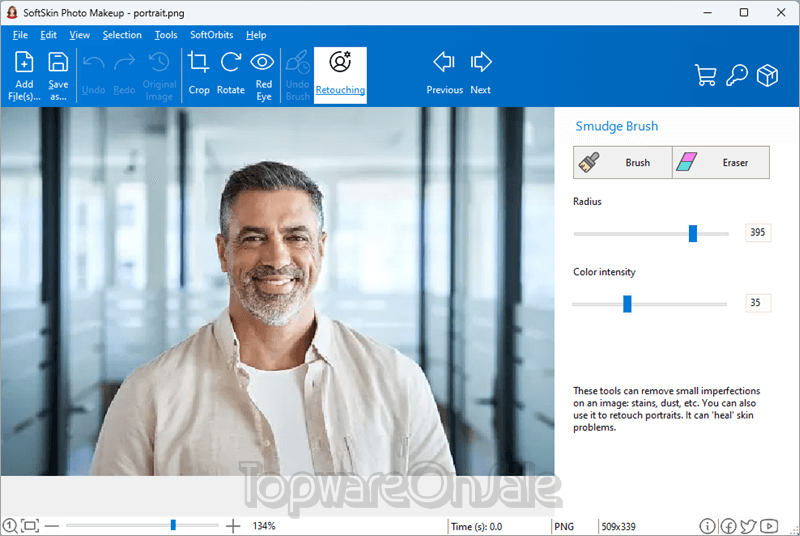This screenshot has width=800, height=536.
Task: Select the Eraser button in Smudge Brush
Action: click(721, 162)
